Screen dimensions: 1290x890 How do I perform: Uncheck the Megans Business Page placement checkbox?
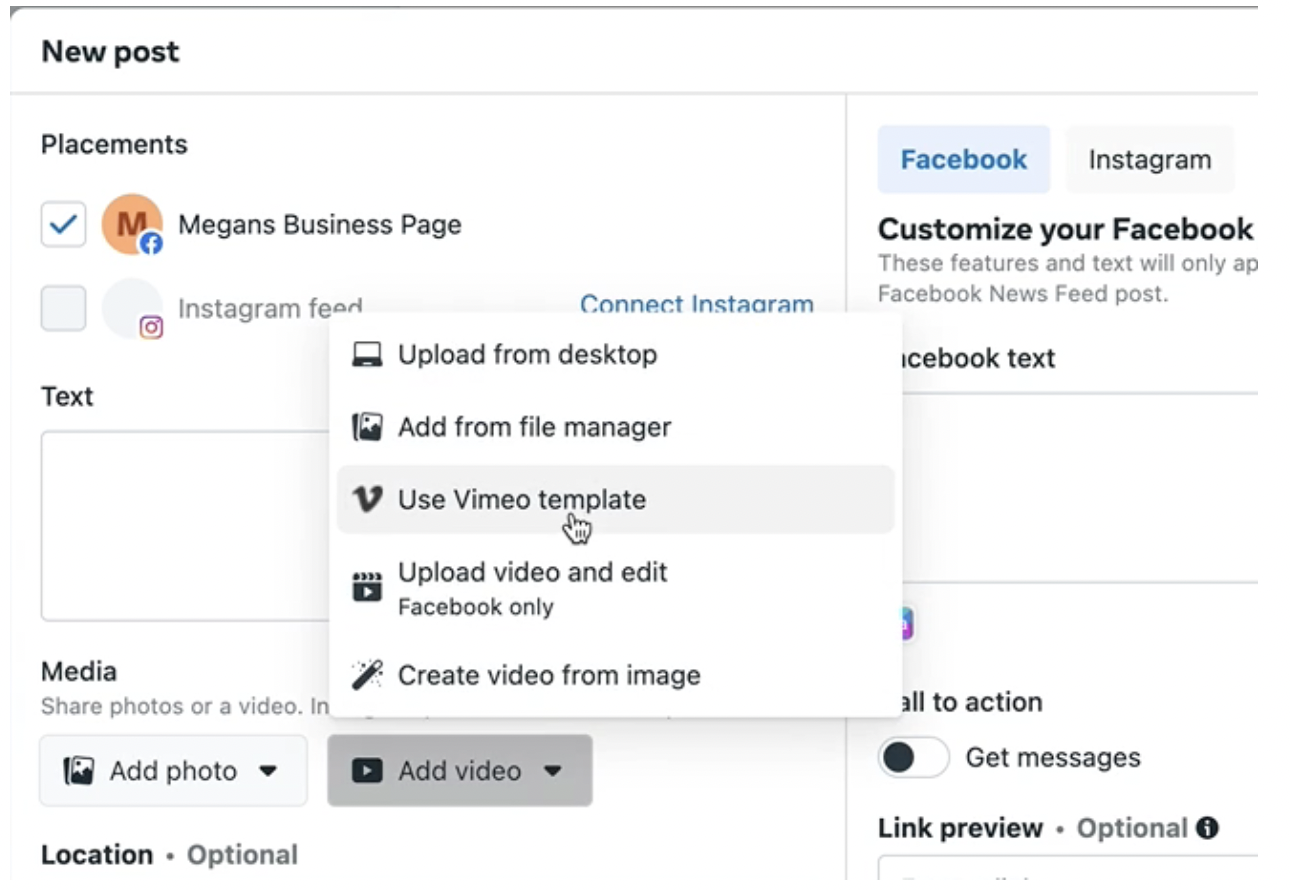coord(63,224)
